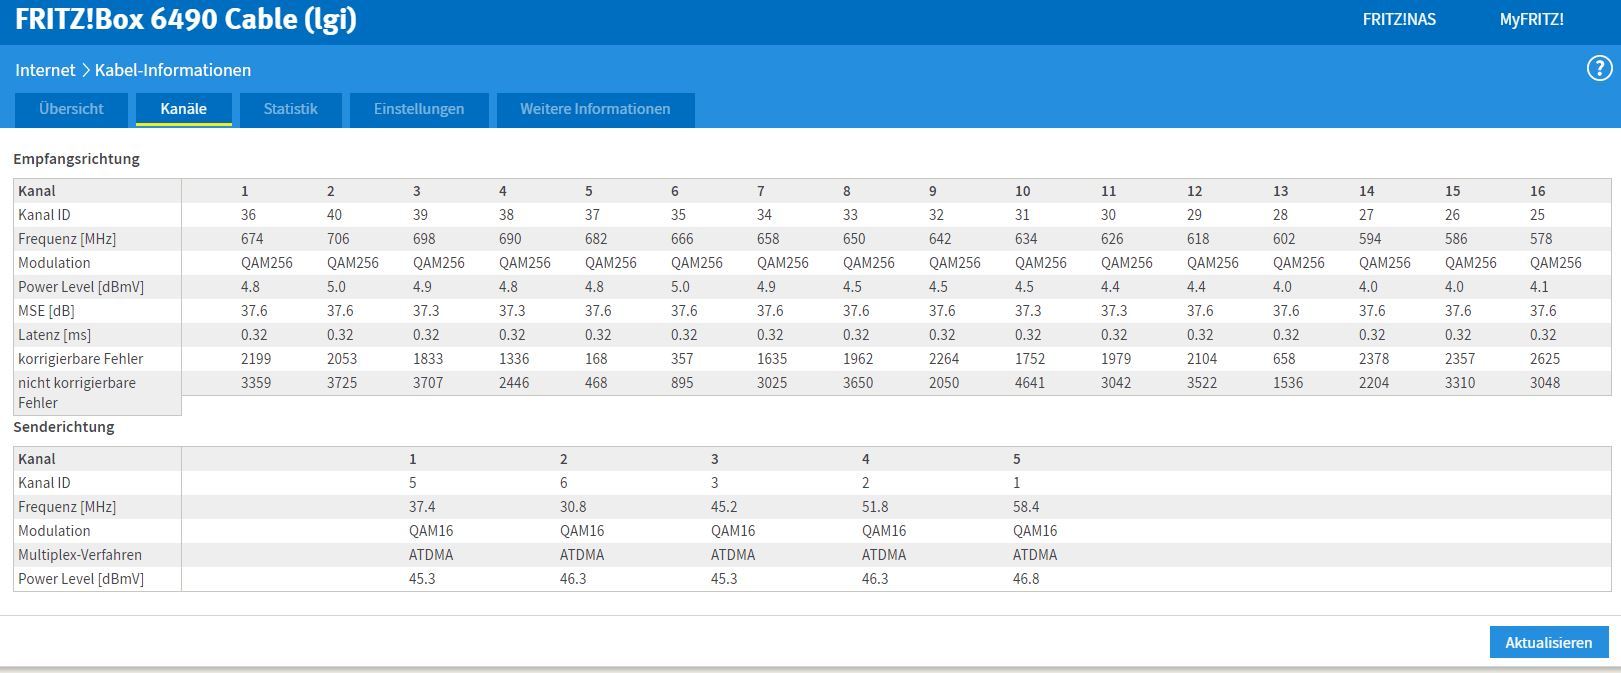The height and width of the screenshot is (673, 1621).
Task: Select the Kanäle tab
Action: pos(183,109)
